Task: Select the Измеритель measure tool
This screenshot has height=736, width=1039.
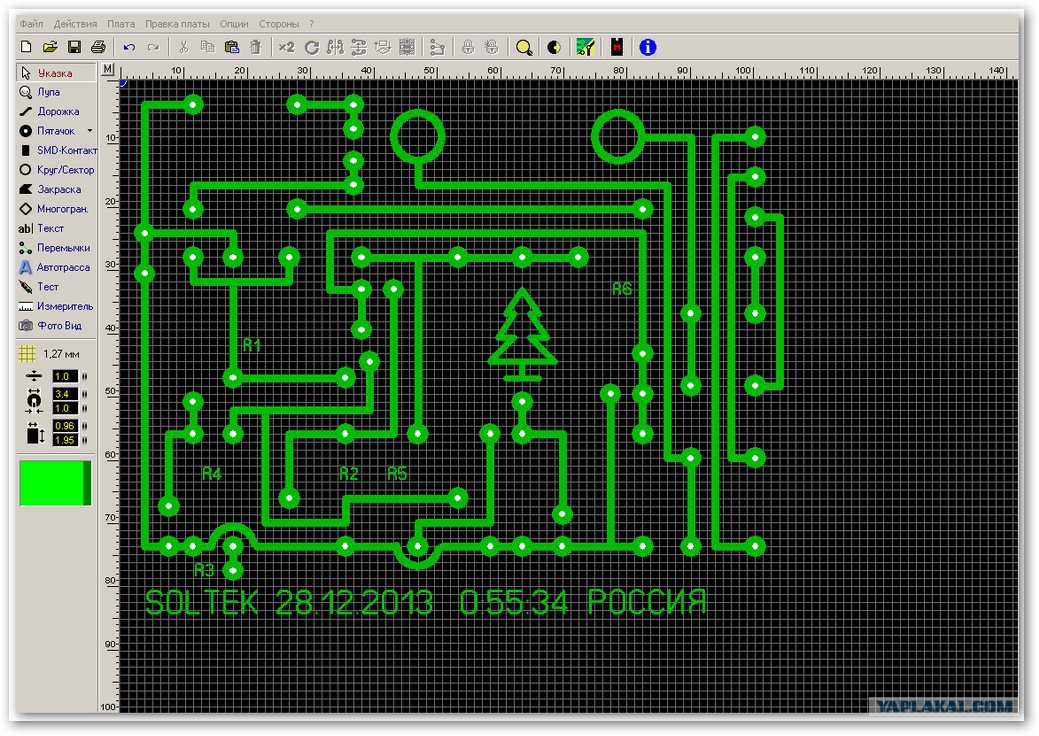Action: pyautogui.click(x=56, y=306)
